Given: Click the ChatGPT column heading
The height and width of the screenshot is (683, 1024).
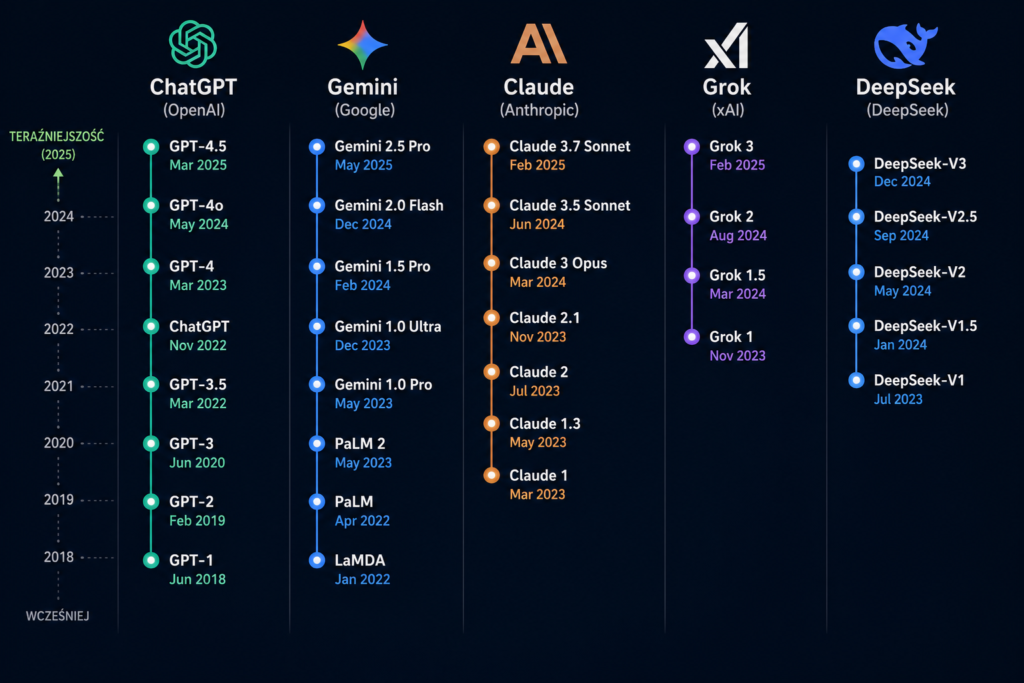Looking at the screenshot, I should click(x=194, y=87).
